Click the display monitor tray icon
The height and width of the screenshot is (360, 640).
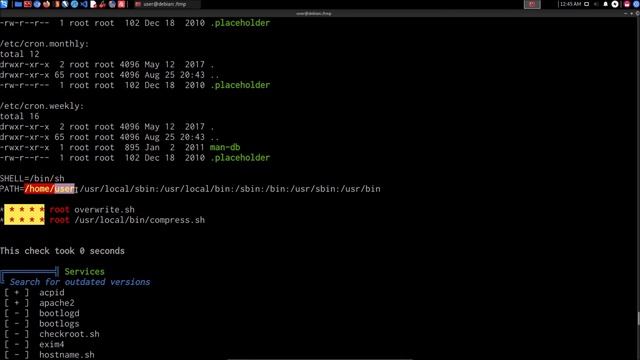pos(587,4)
